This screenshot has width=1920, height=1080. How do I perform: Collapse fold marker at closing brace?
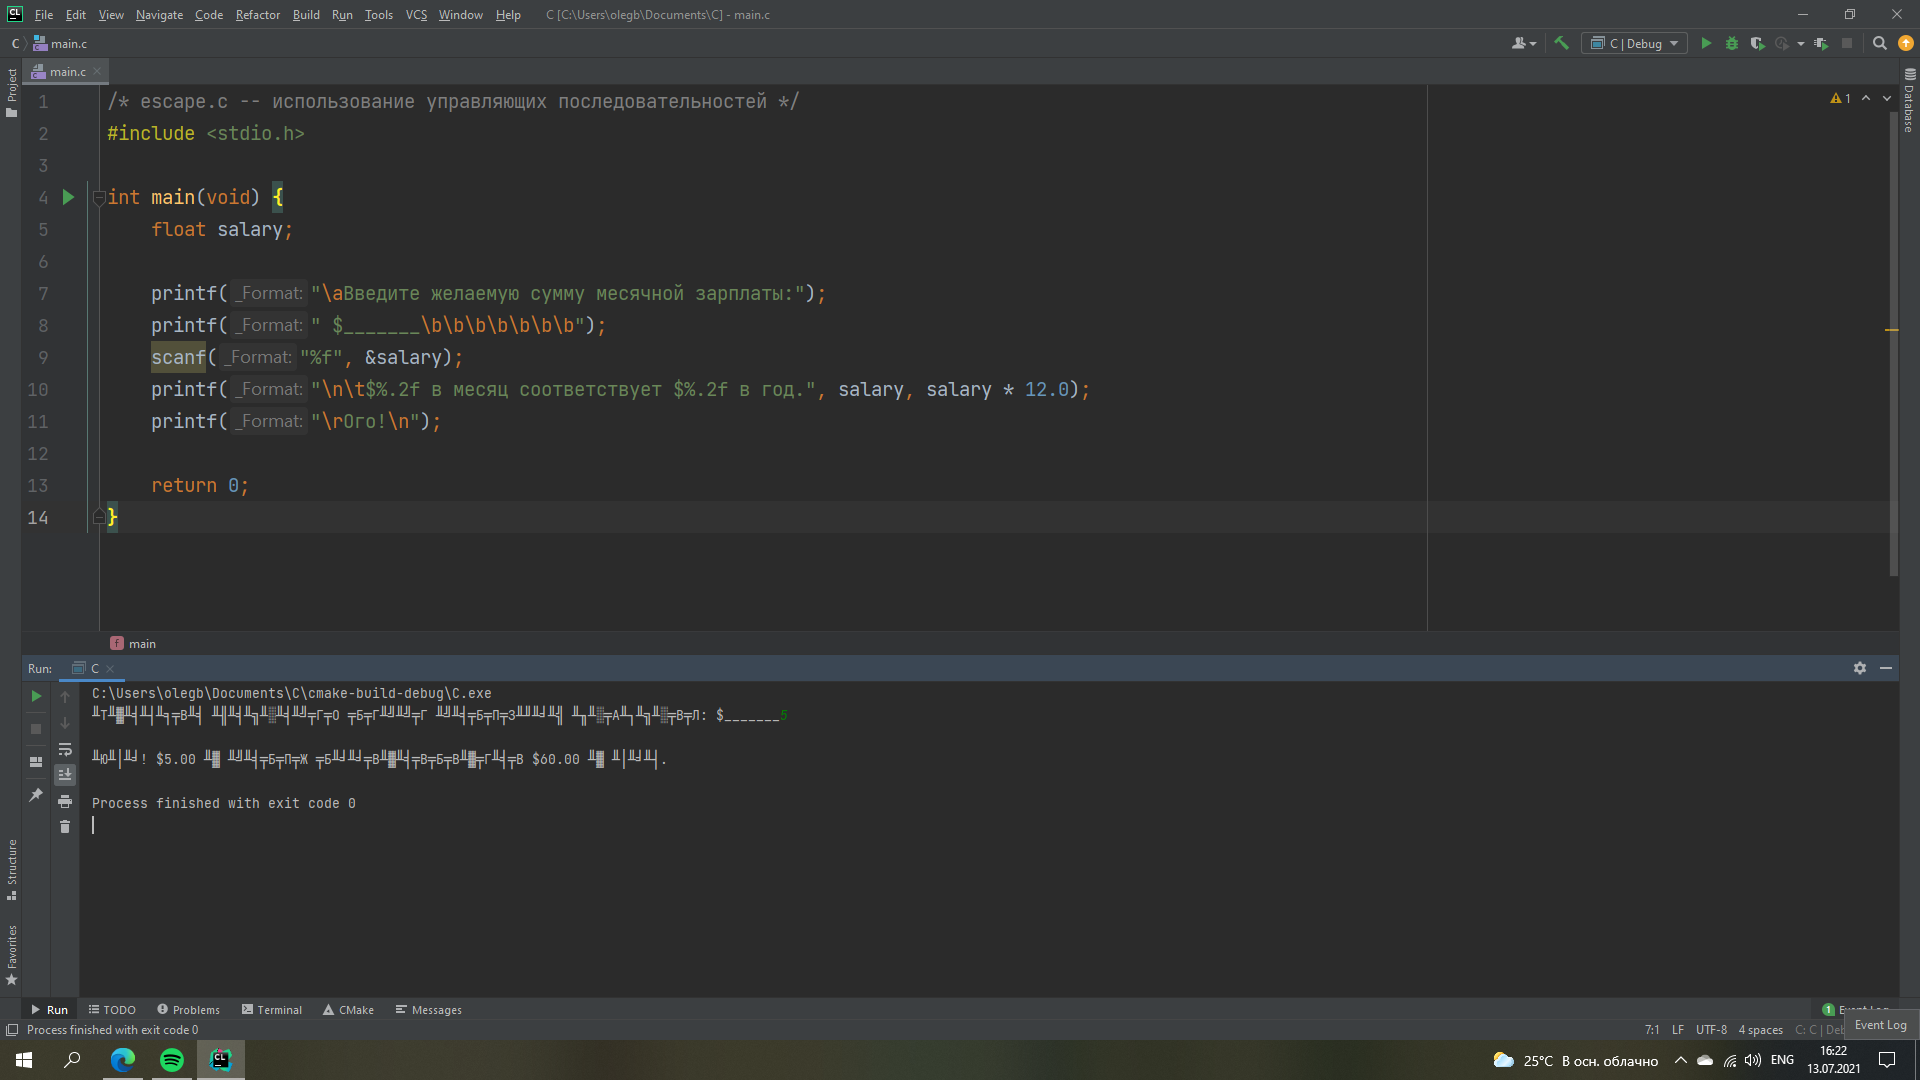(99, 517)
